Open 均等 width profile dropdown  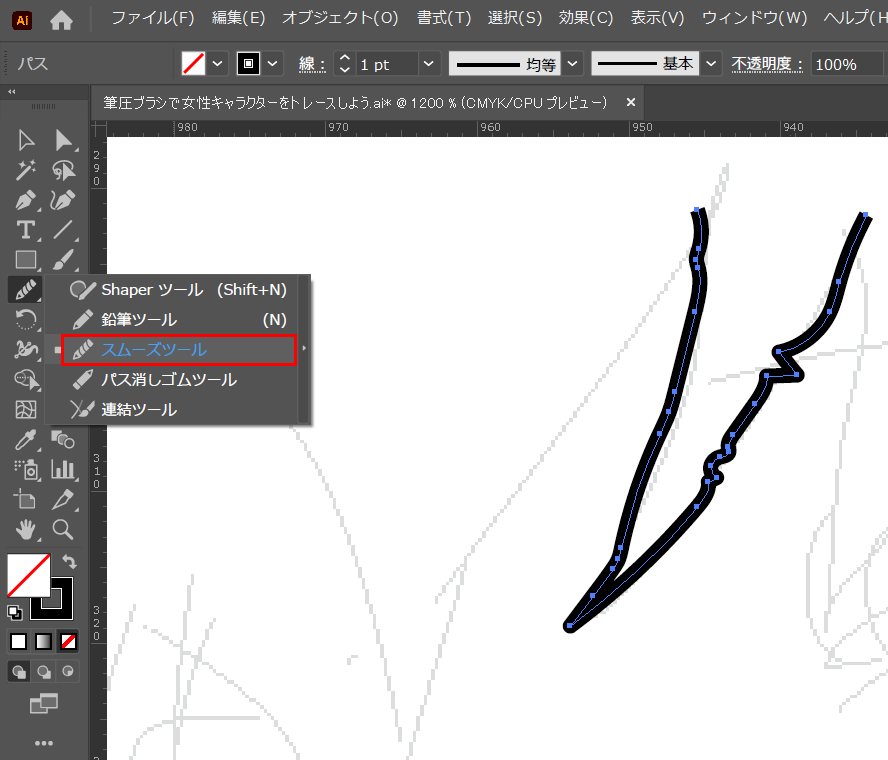pos(573,64)
